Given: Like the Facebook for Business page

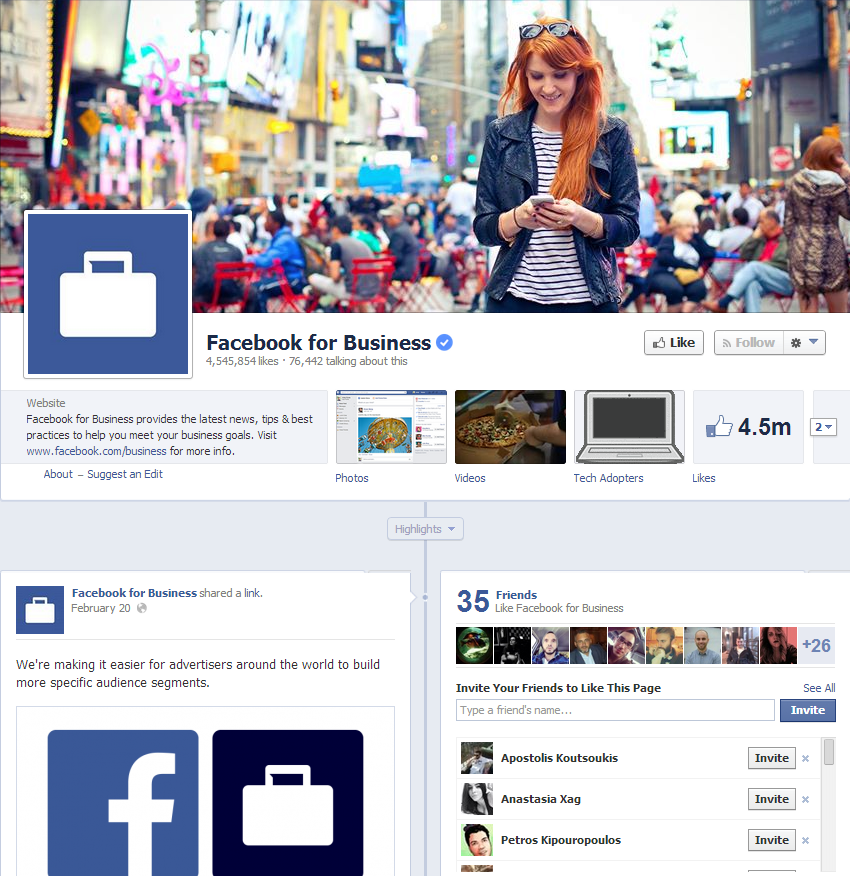Looking at the screenshot, I should click(x=674, y=342).
